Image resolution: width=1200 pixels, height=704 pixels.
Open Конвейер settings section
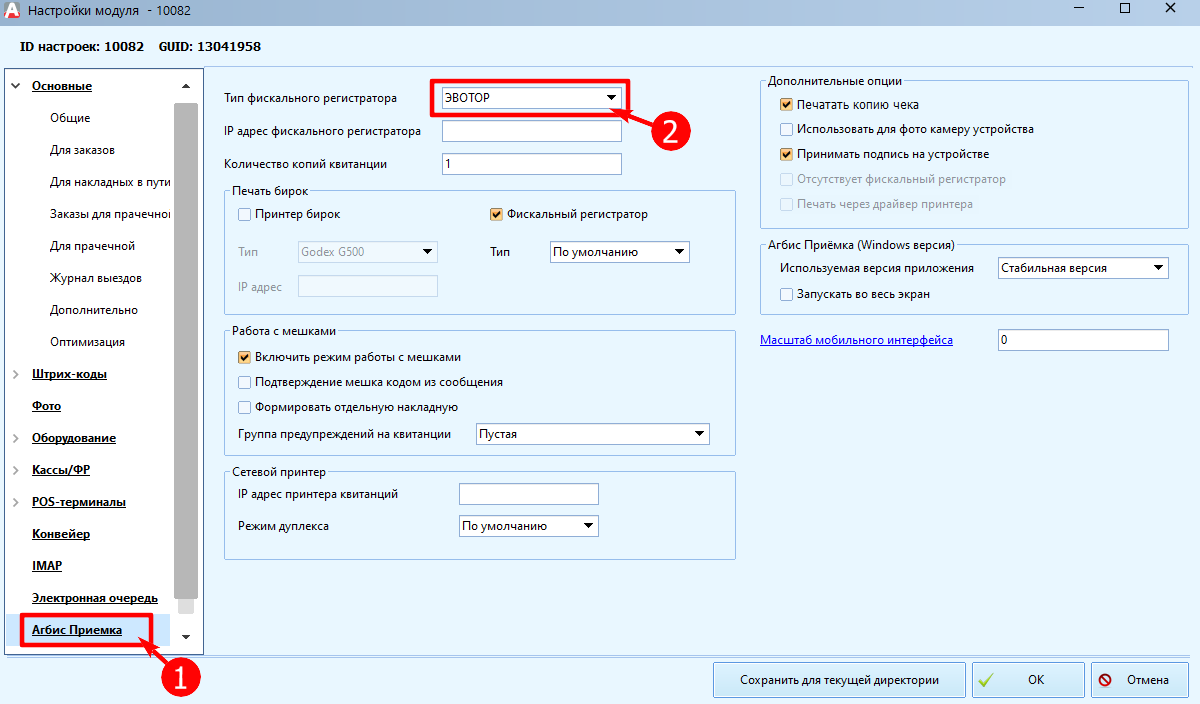click(x=61, y=534)
